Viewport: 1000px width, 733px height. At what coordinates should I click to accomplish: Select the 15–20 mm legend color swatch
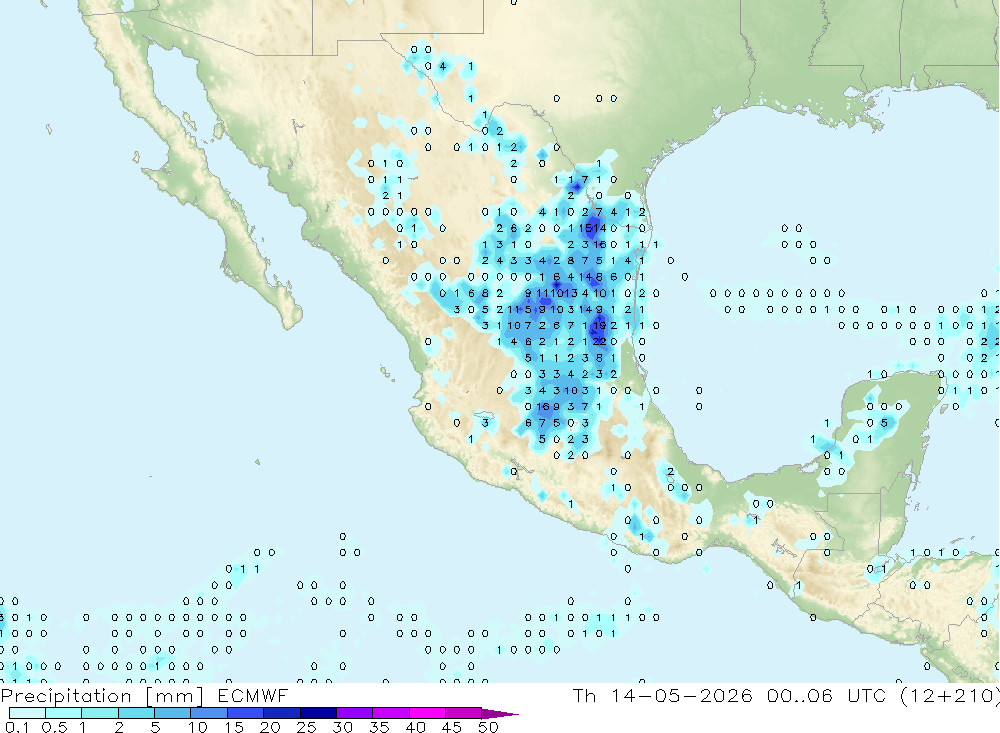(245, 713)
